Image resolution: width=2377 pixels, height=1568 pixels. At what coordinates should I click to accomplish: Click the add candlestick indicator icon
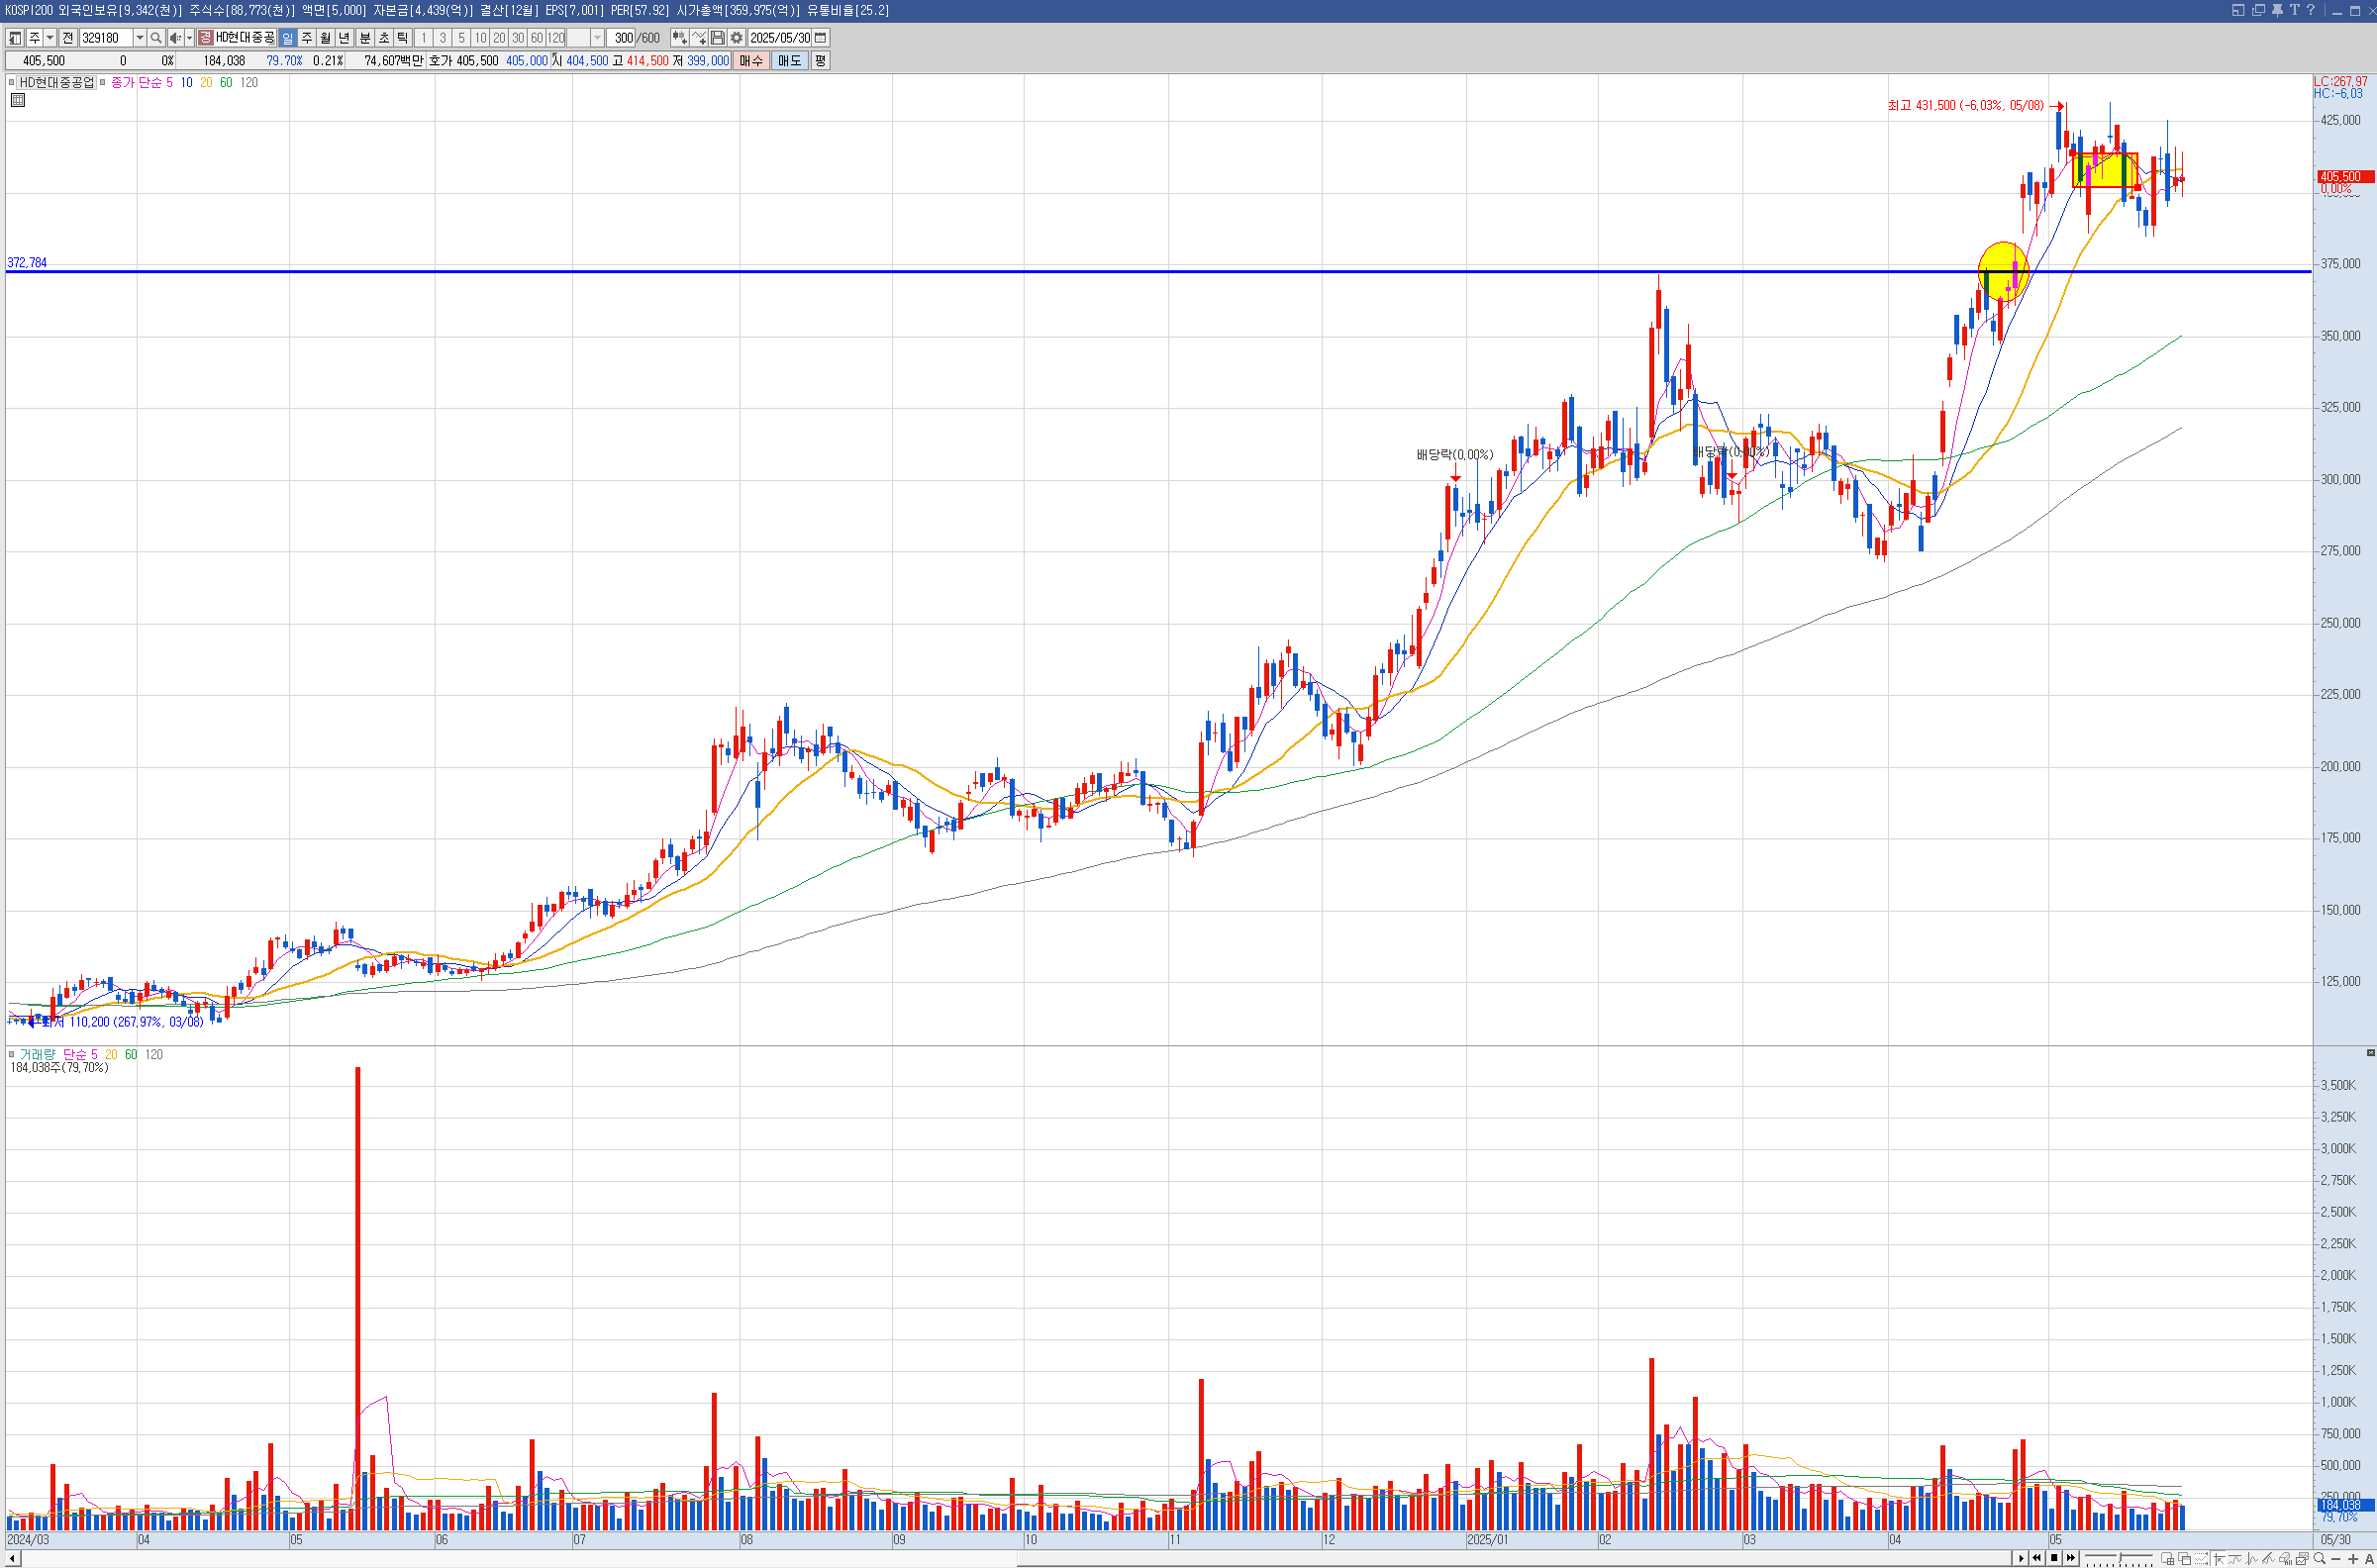[679, 38]
